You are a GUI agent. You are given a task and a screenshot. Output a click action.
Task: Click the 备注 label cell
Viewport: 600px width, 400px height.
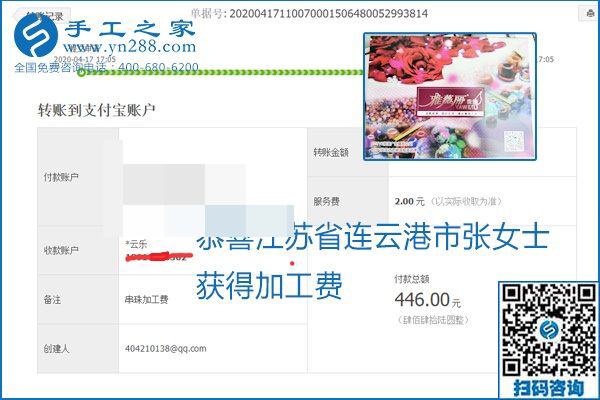(78, 299)
